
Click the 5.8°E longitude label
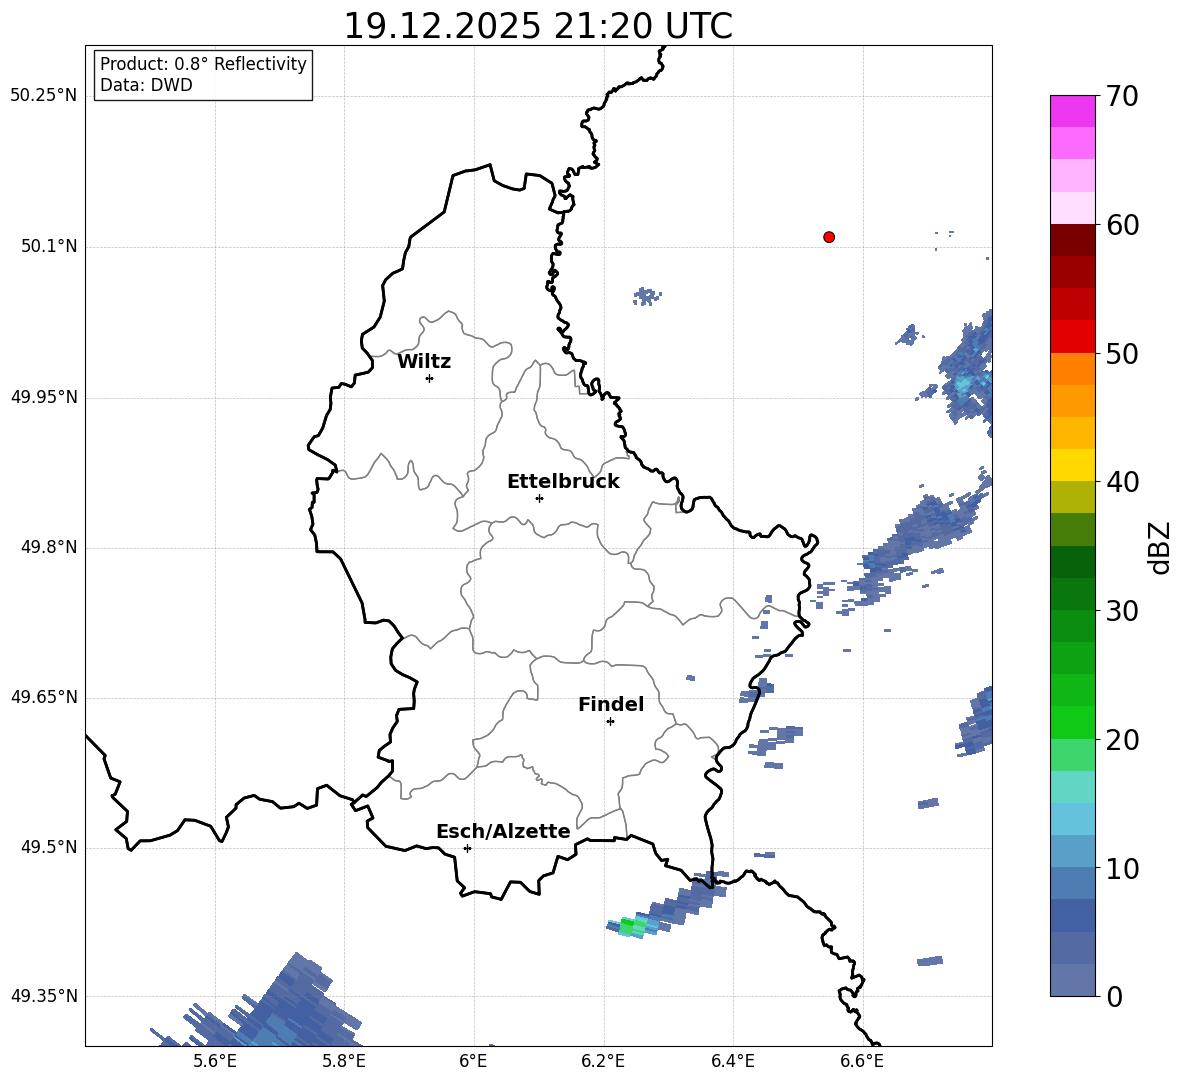344,1061
